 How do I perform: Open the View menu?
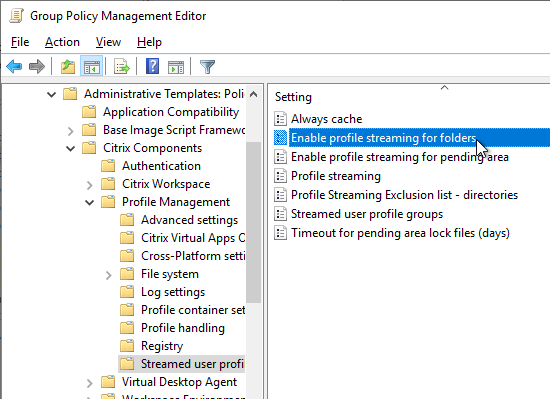click(108, 42)
